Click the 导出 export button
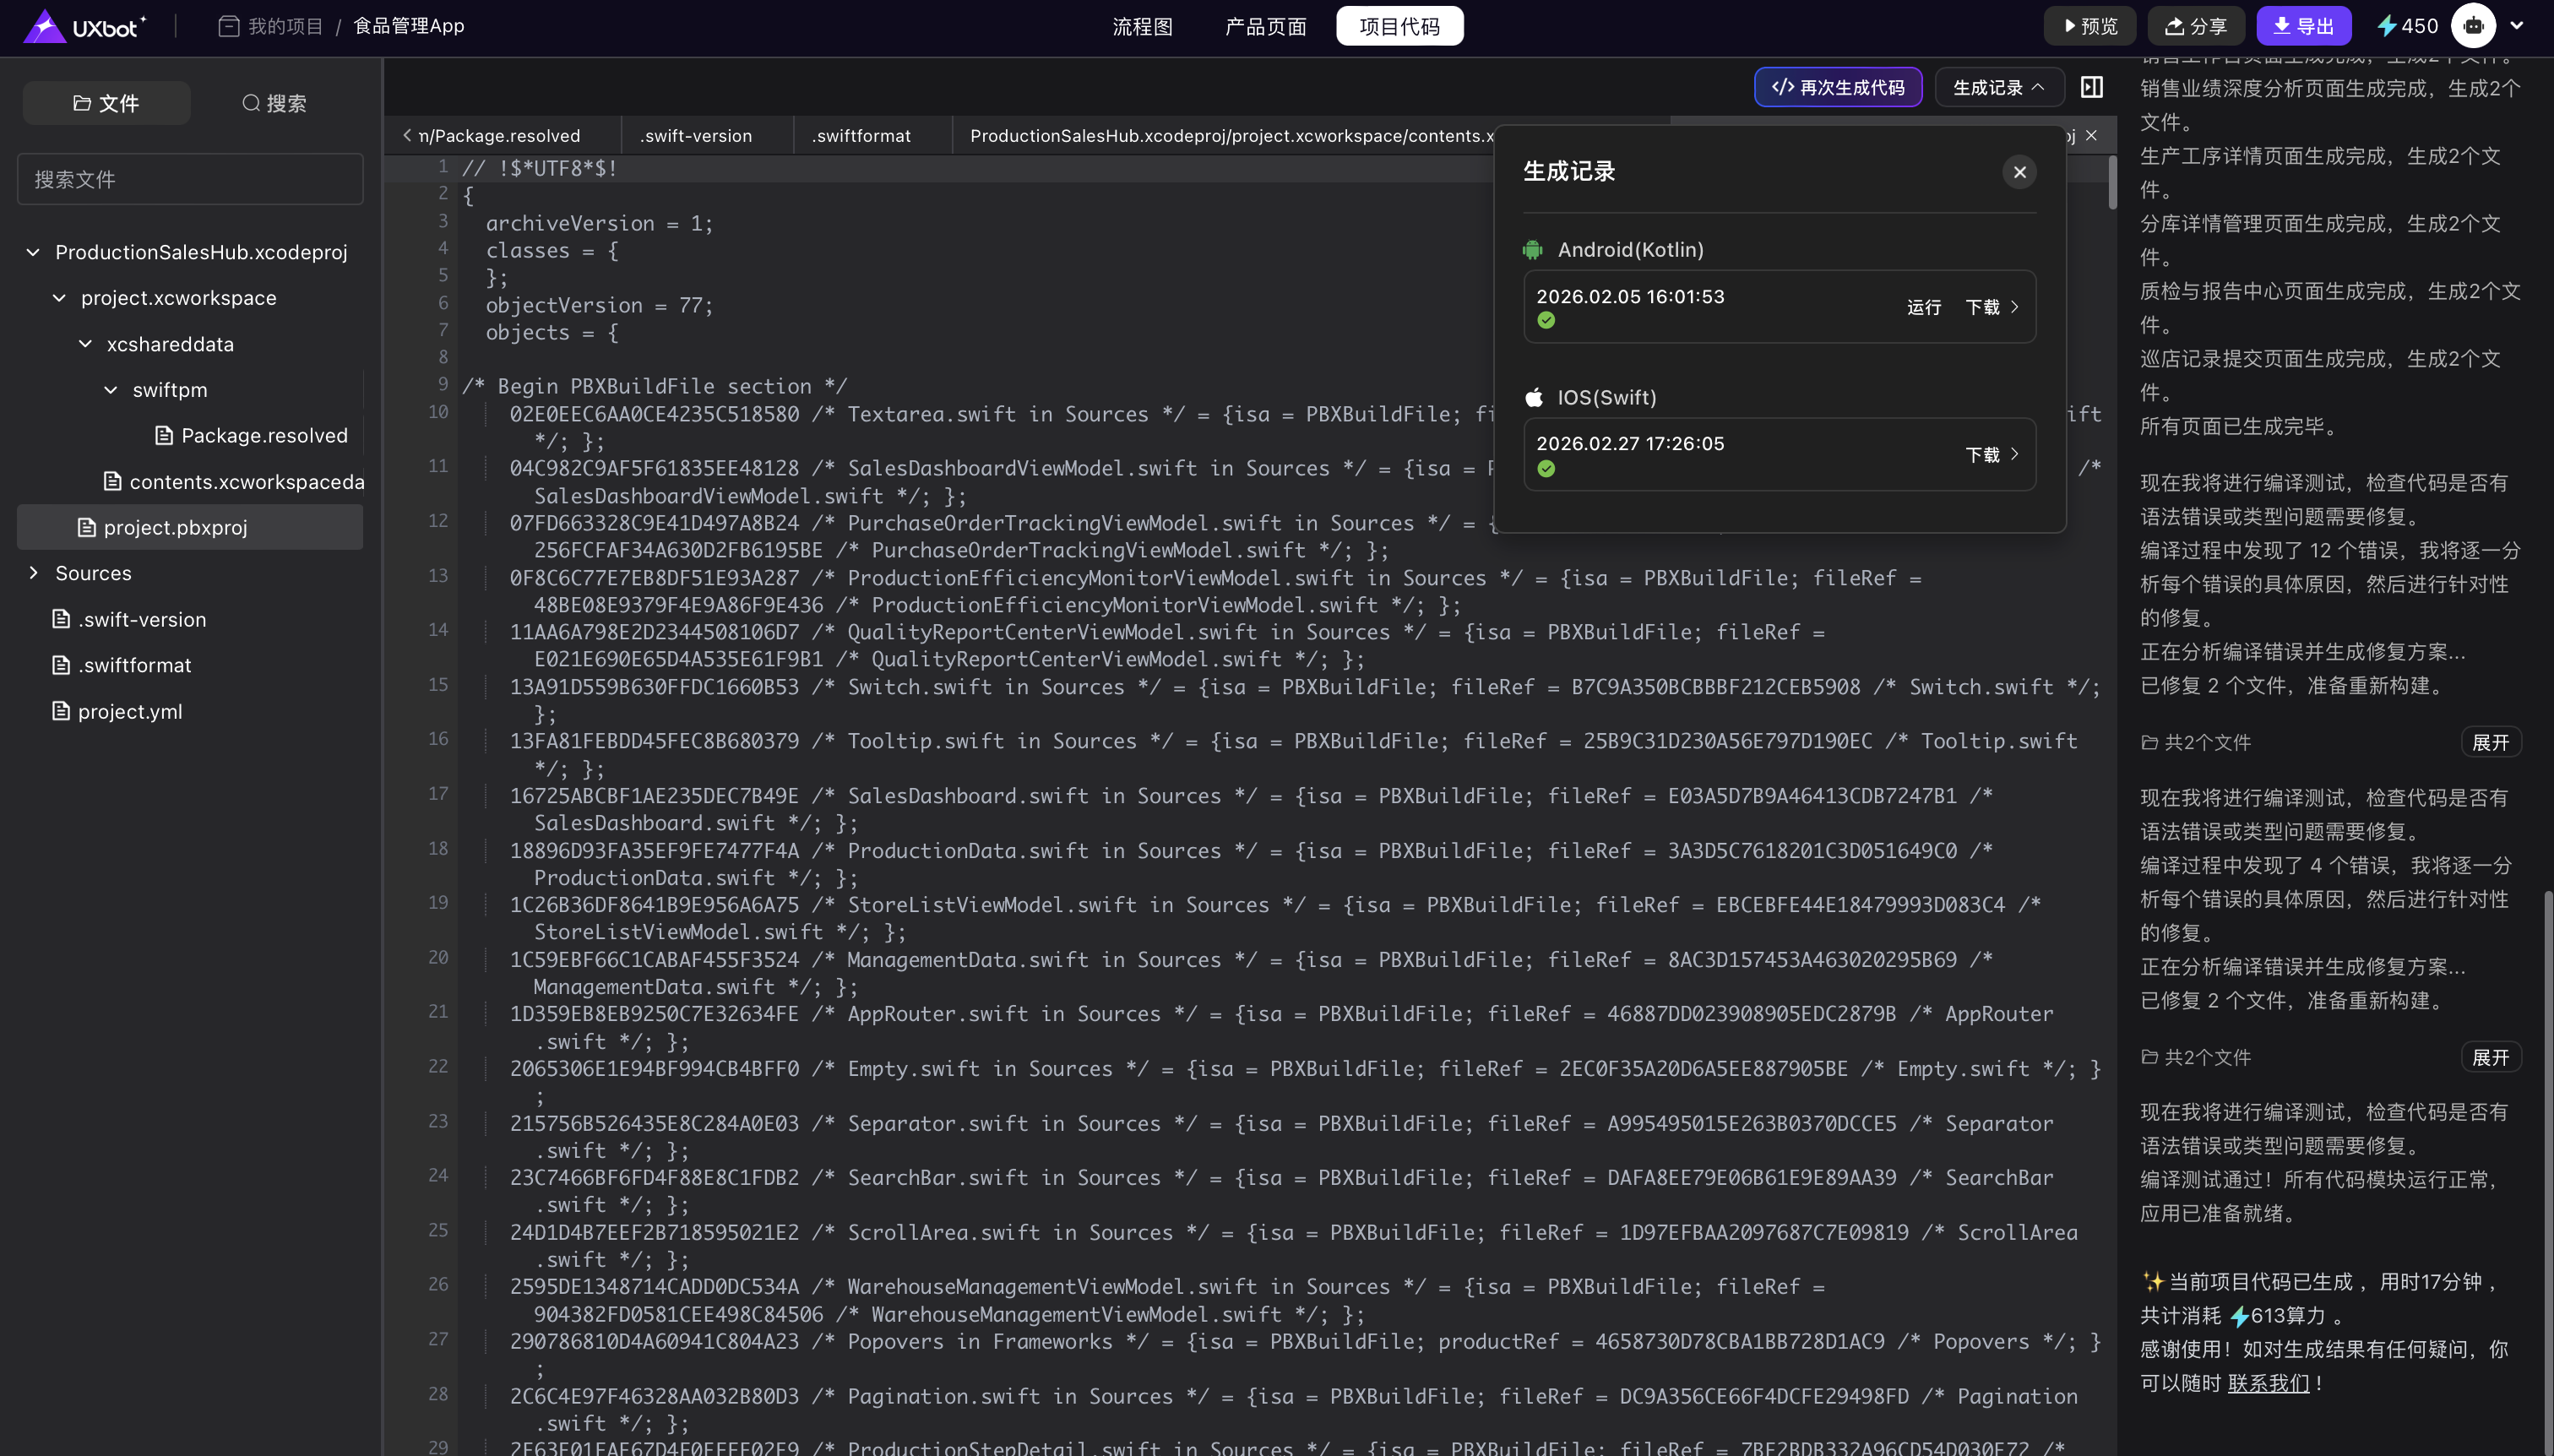Image resolution: width=2554 pixels, height=1456 pixels. tap(2303, 26)
